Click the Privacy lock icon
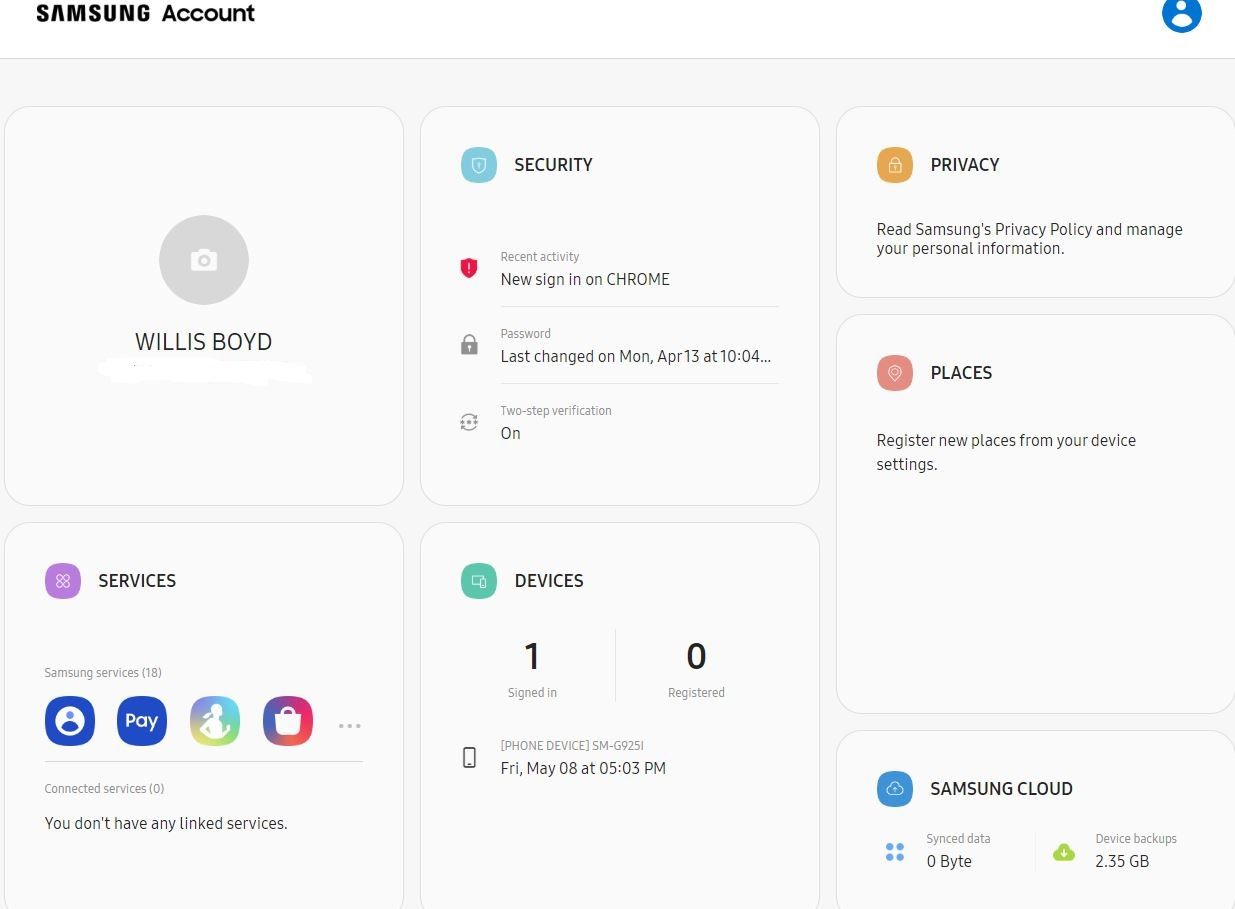This screenshot has width=1235, height=909. click(894, 165)
